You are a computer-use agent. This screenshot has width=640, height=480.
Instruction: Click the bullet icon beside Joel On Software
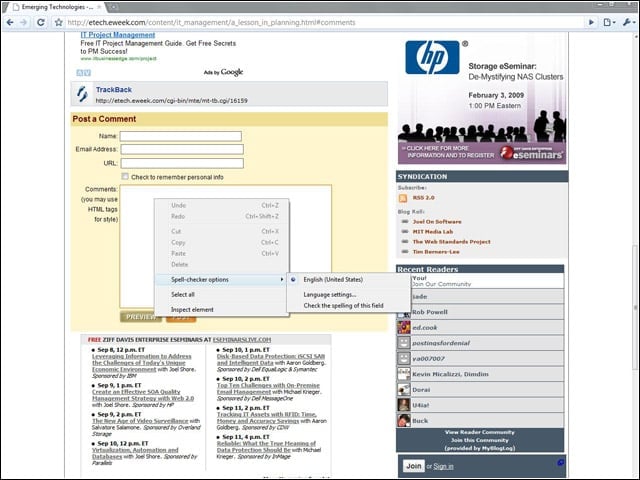[x=404, y=222]
